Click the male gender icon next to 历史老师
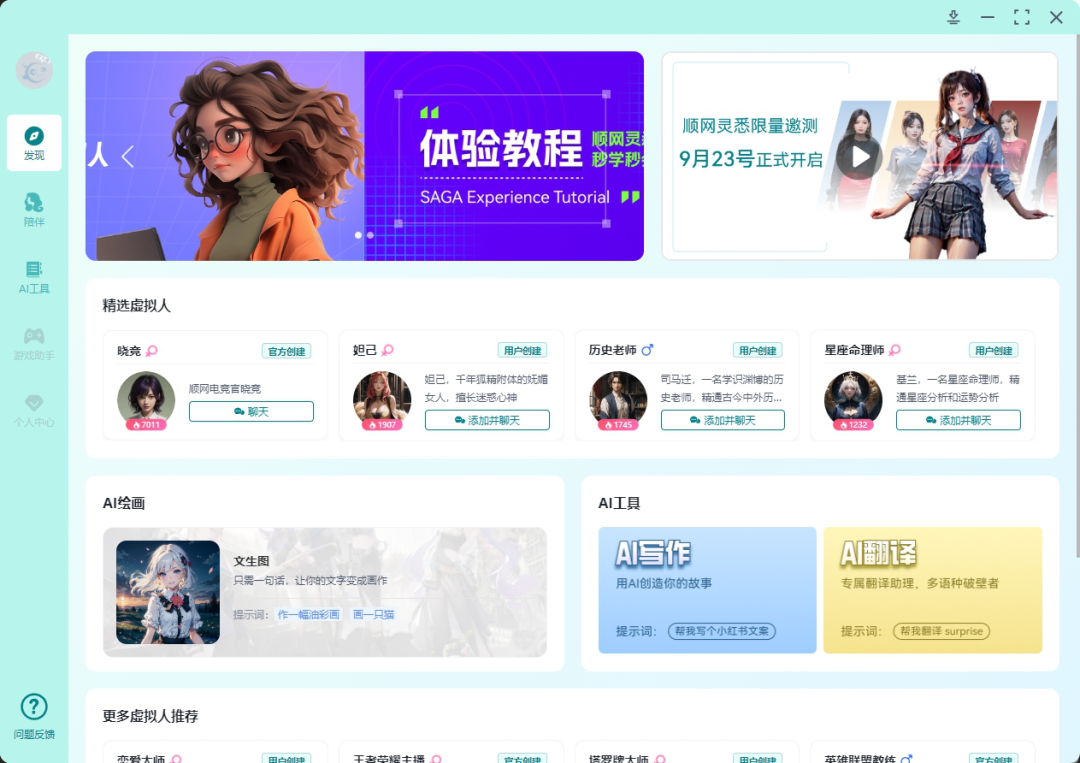This screenshot has width=1080, height=763. coord(647,351)
